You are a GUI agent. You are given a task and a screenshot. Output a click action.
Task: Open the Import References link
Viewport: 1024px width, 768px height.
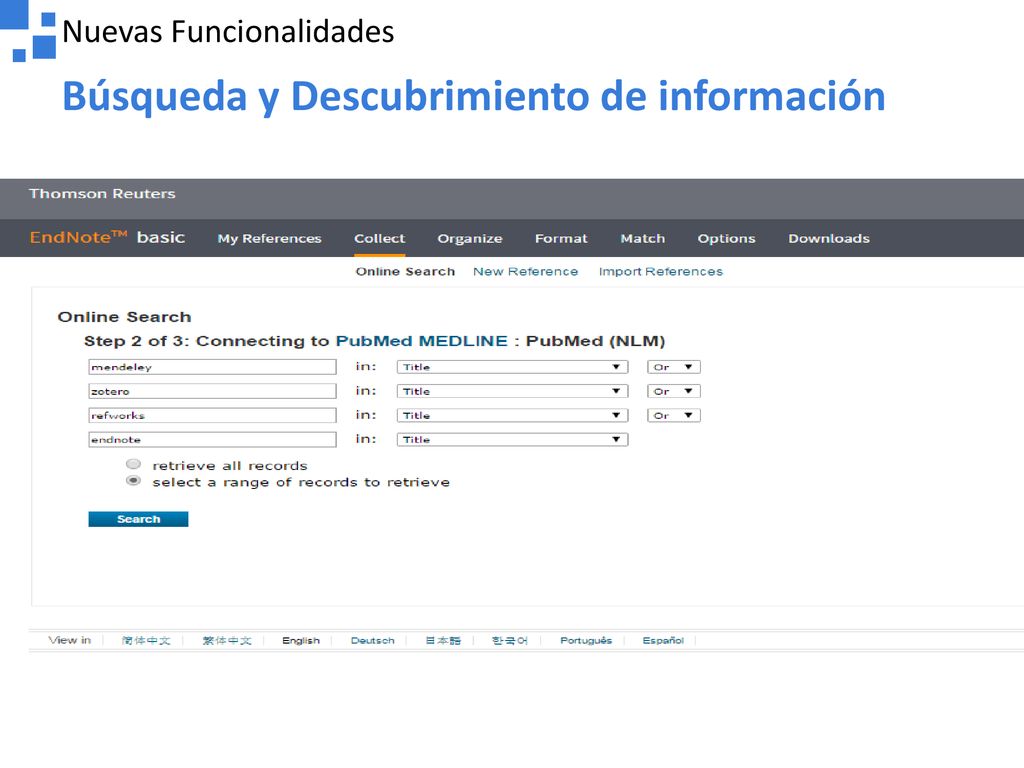coord(660,271)
